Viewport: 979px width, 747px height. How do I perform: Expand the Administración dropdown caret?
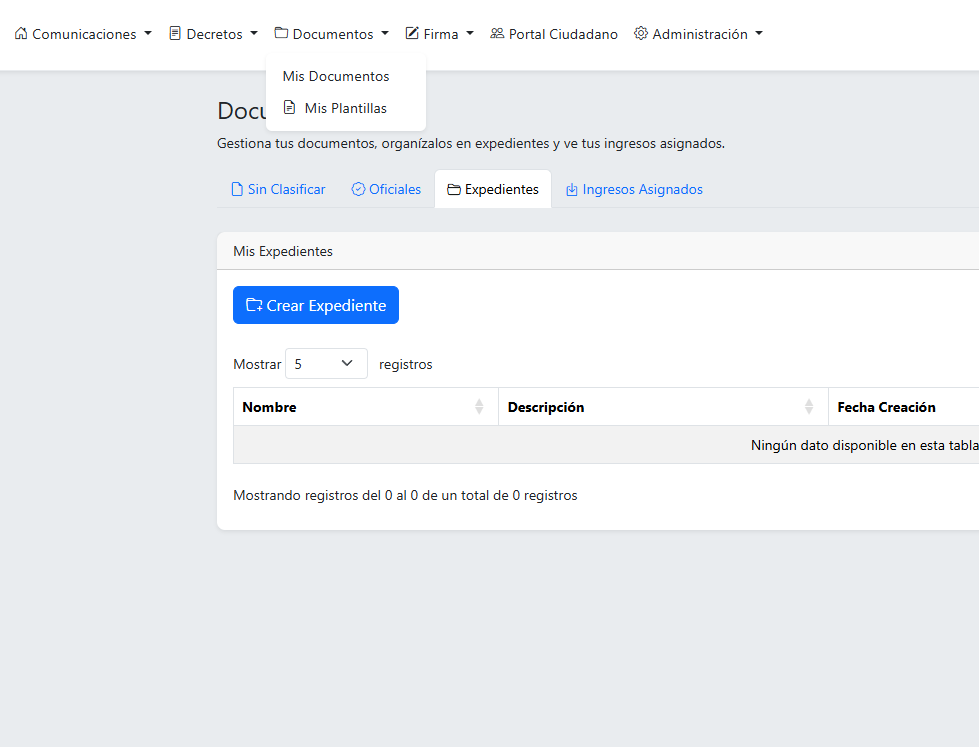coord(759,34)
